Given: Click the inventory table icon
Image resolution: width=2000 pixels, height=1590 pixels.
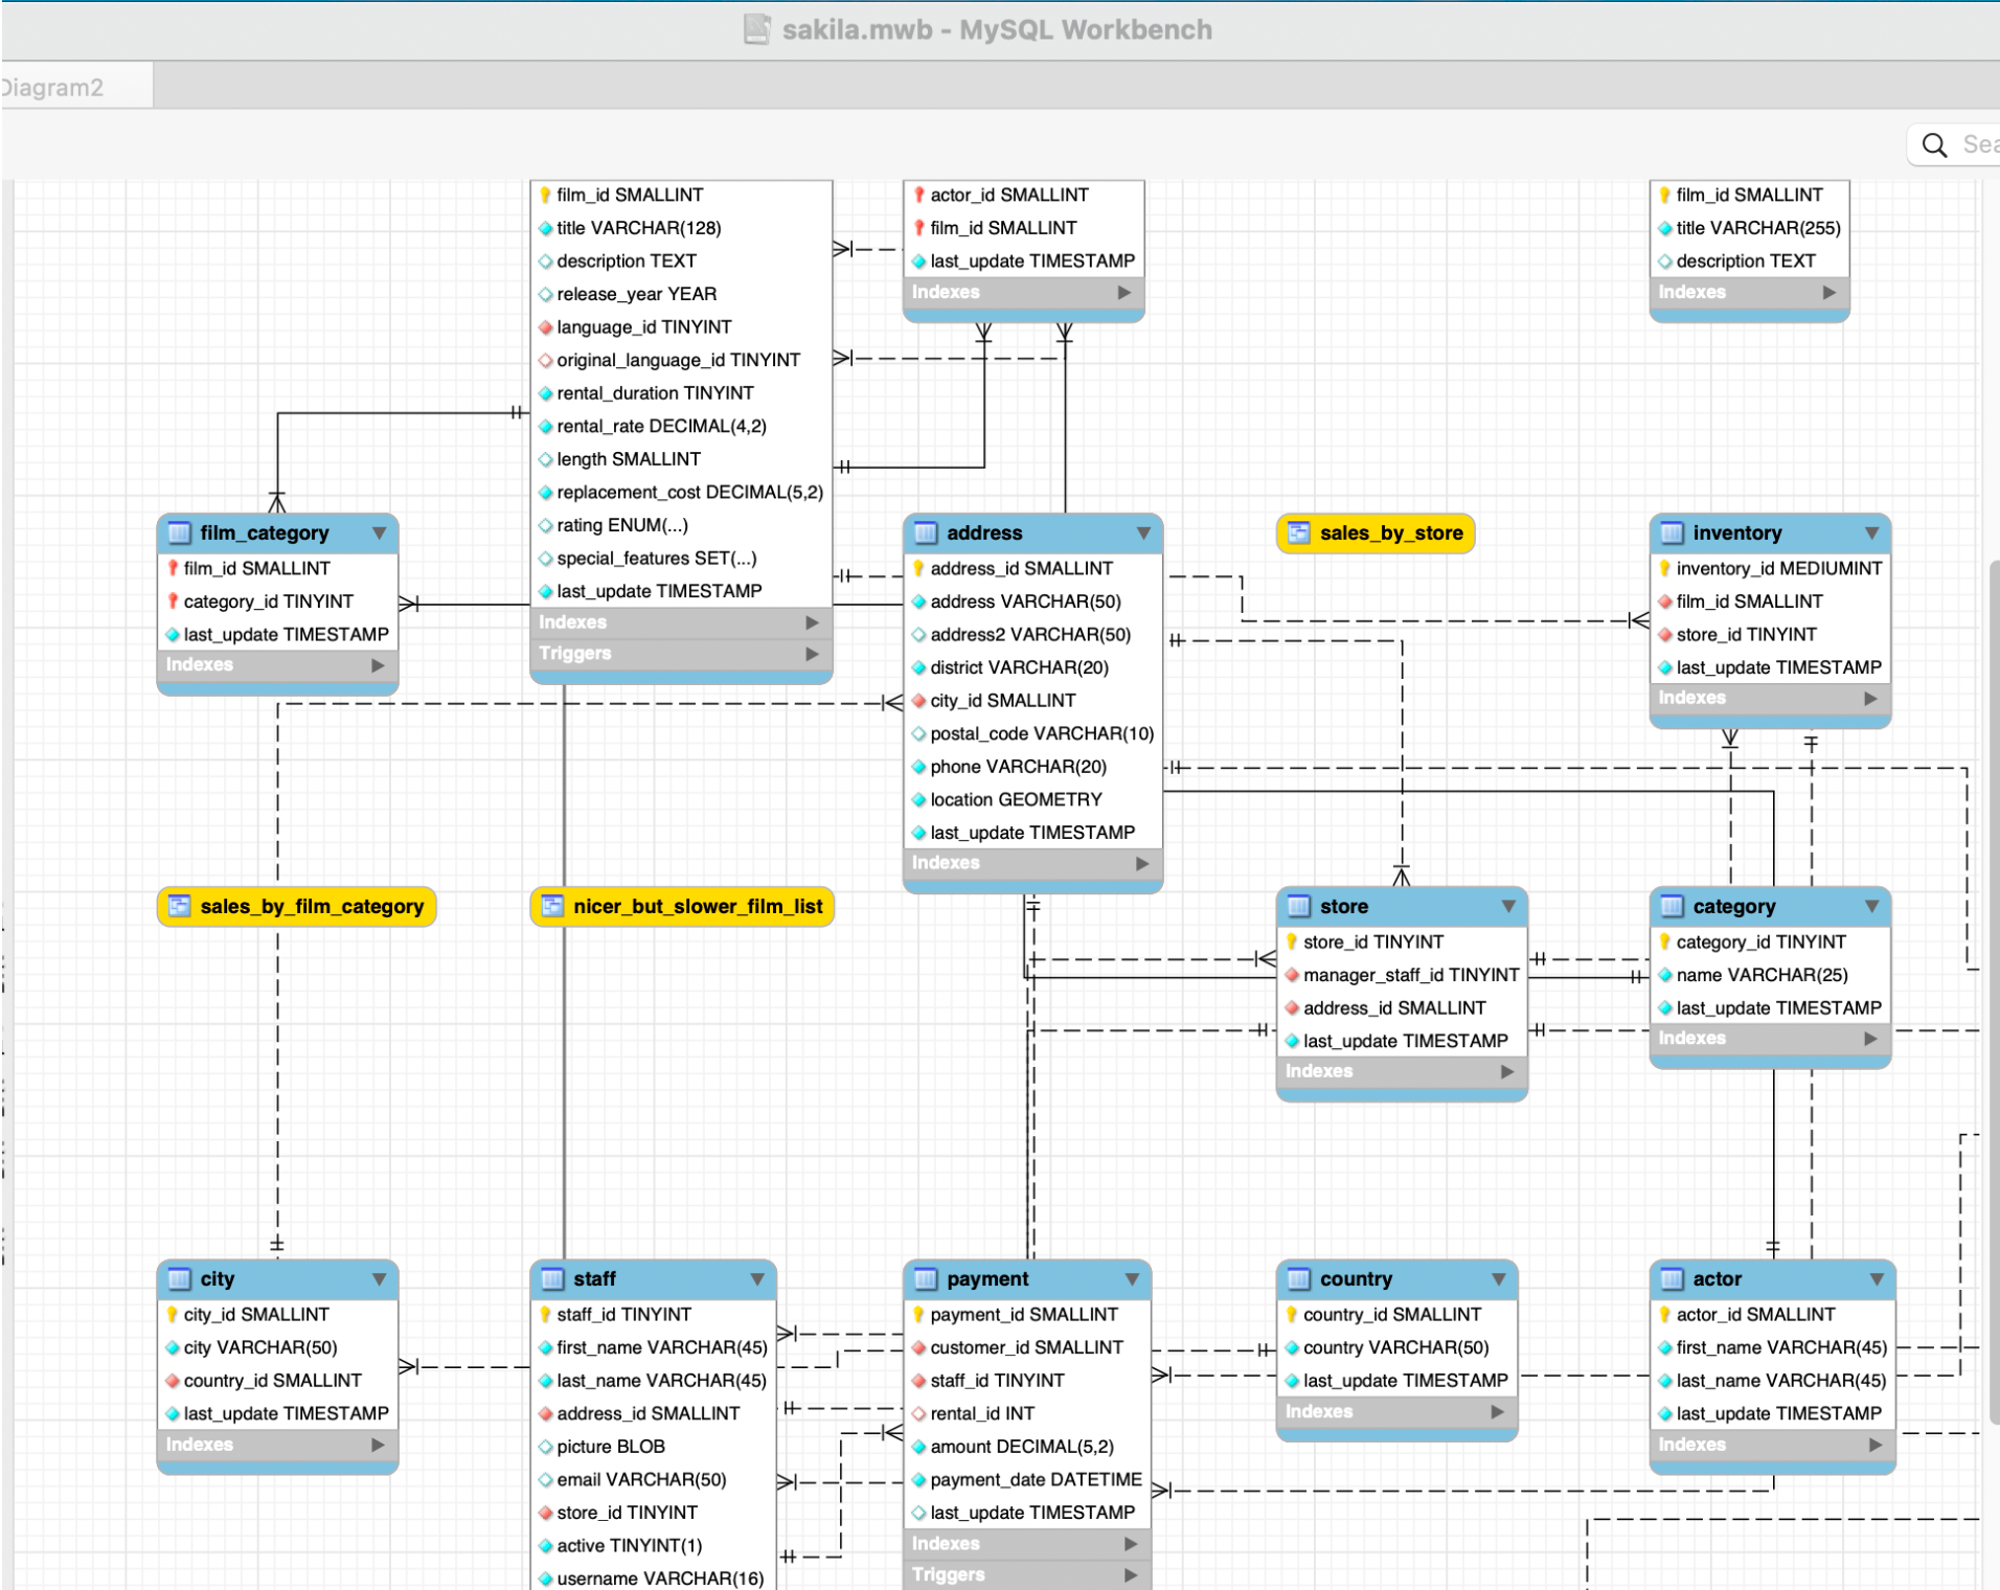Looking at the screenshot, I should tap(1672, 533).
